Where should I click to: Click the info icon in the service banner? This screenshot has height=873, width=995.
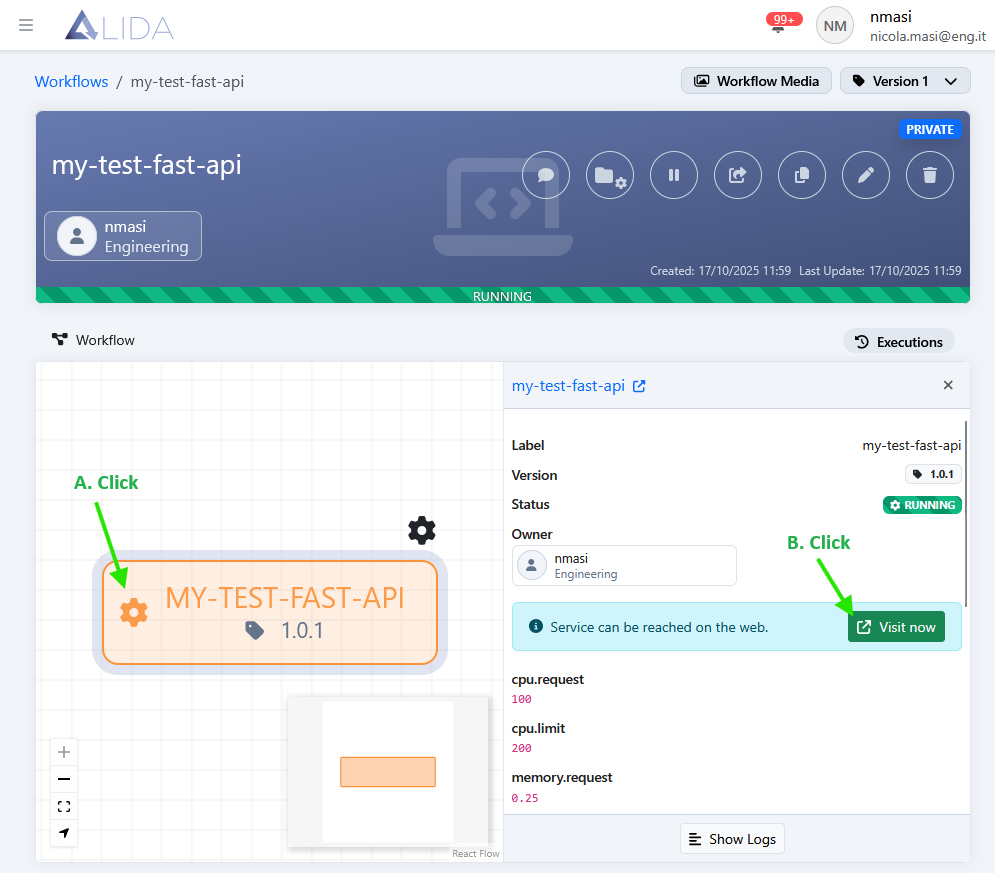536,626
